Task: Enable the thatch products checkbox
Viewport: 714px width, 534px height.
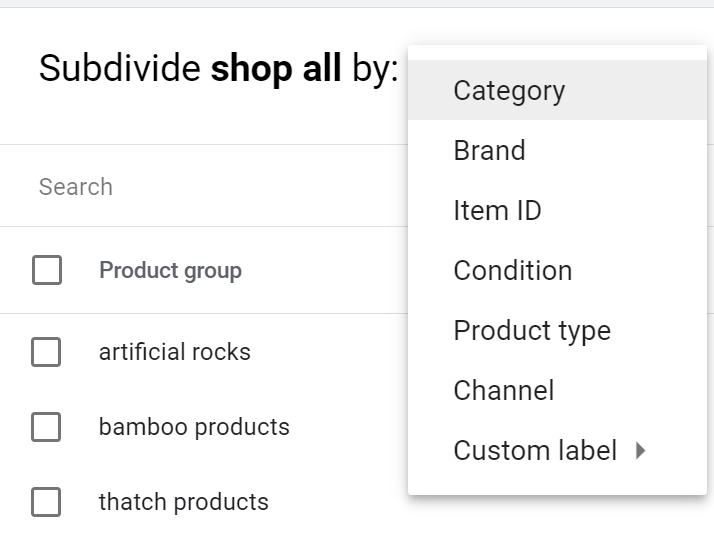Action: 47,502
